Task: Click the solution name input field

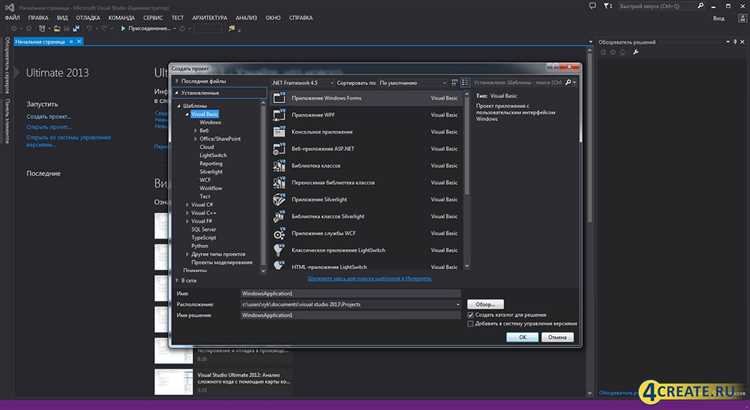Action: pyautogui.click(x=351, y=315)
